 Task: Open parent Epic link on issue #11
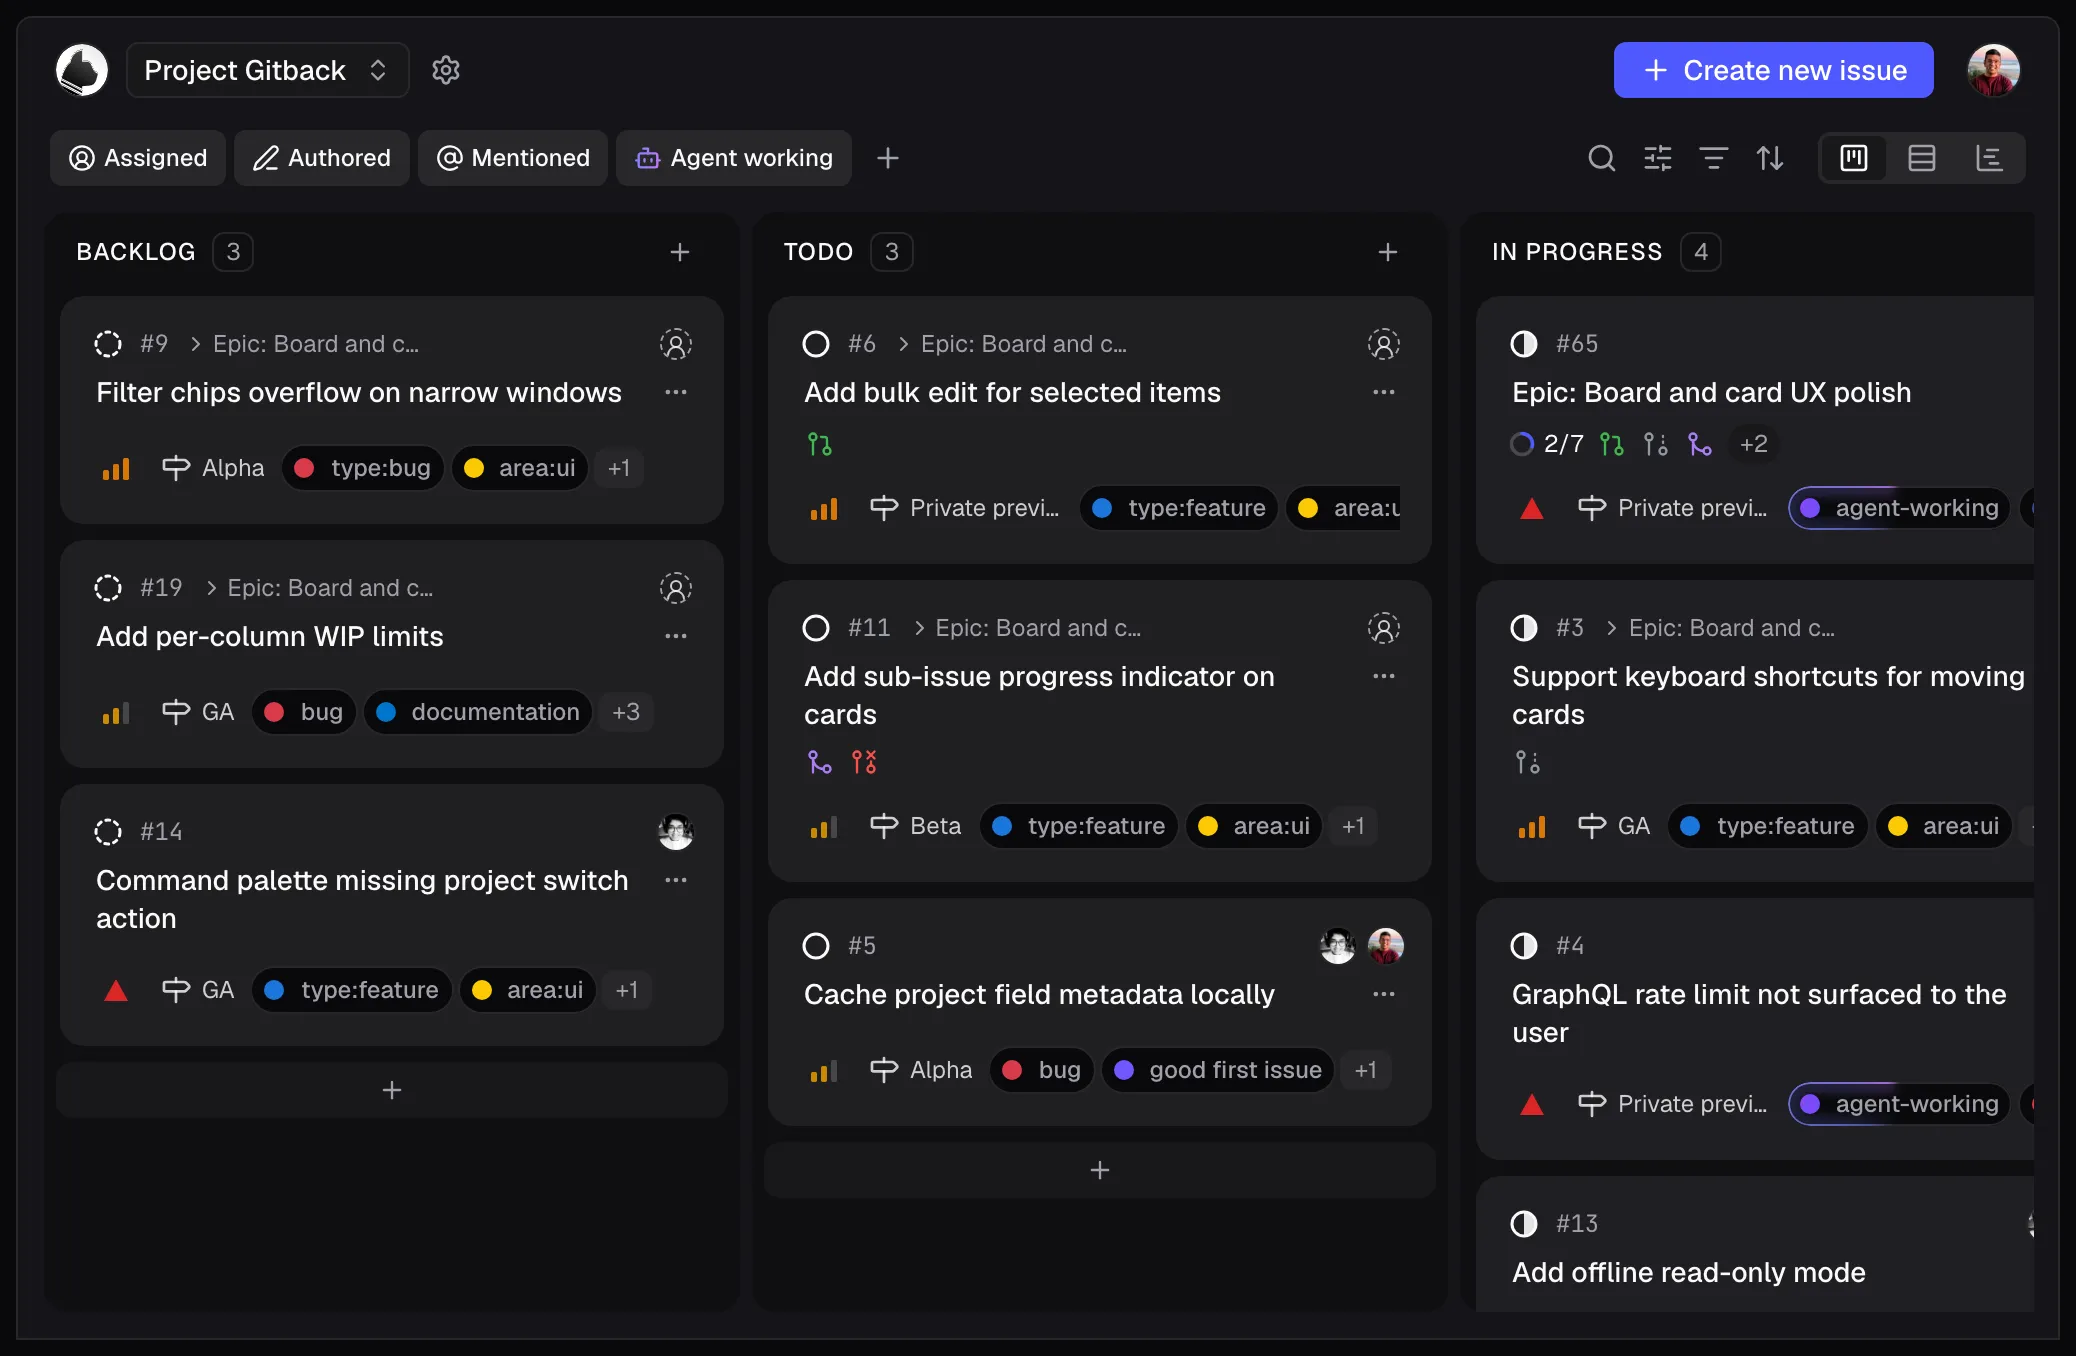pyautogui.click(x=1027, y=628)
